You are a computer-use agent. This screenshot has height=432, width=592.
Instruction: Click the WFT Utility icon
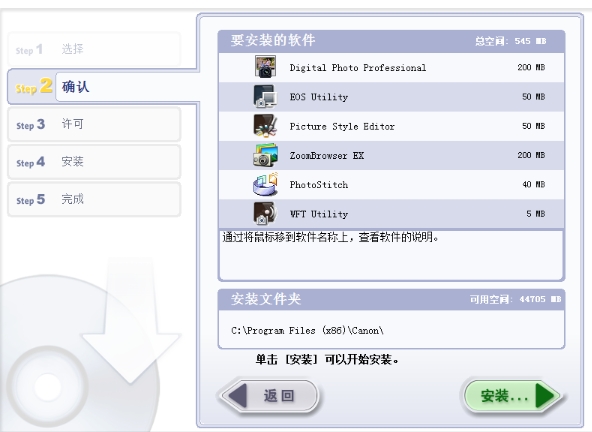[x=265, y=213]
